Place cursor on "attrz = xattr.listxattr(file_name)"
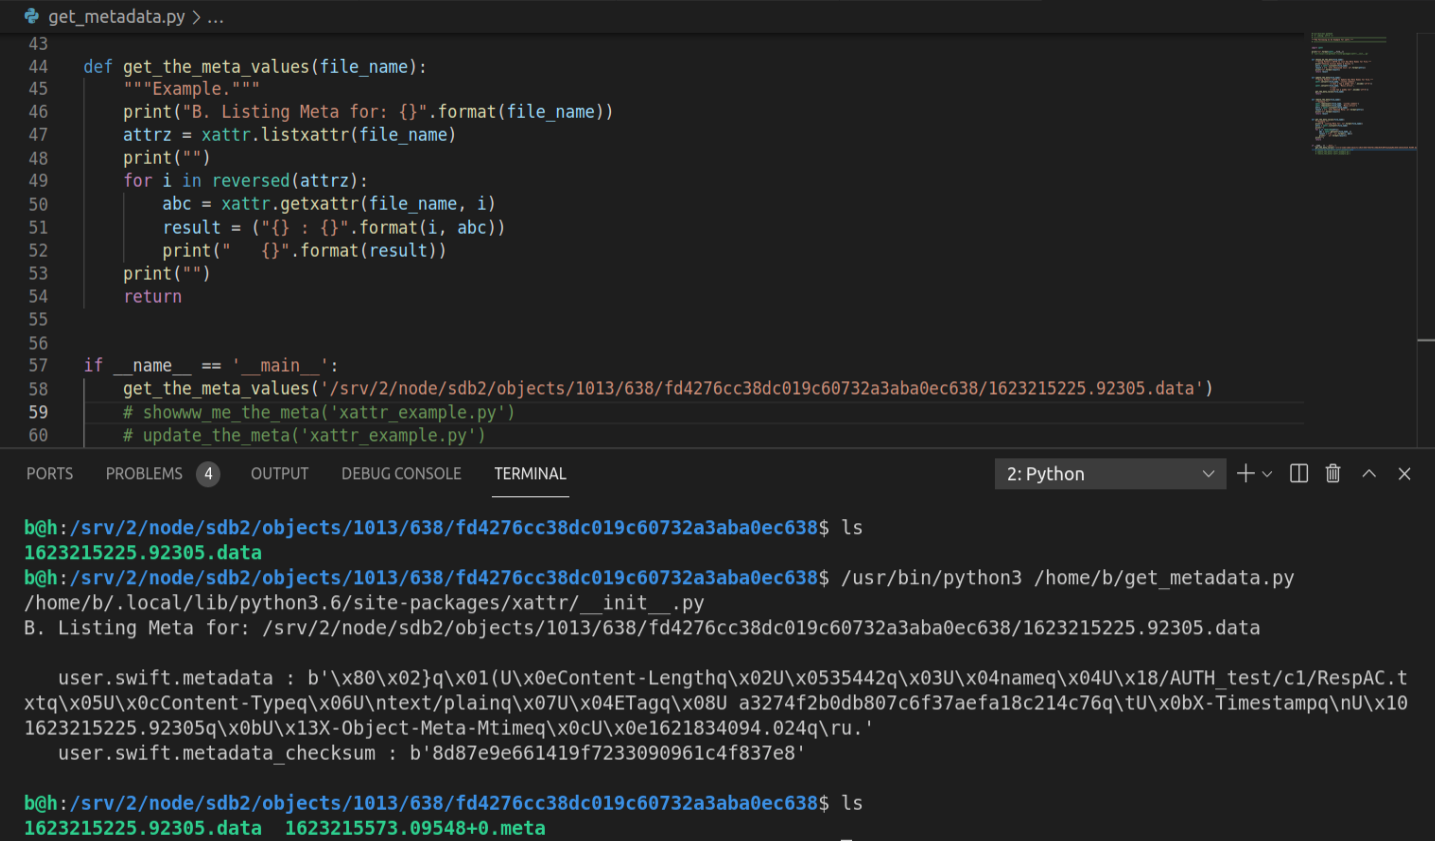Image resolution: width=1439 pixels, height=841 pixels. [x=289, y=135]
